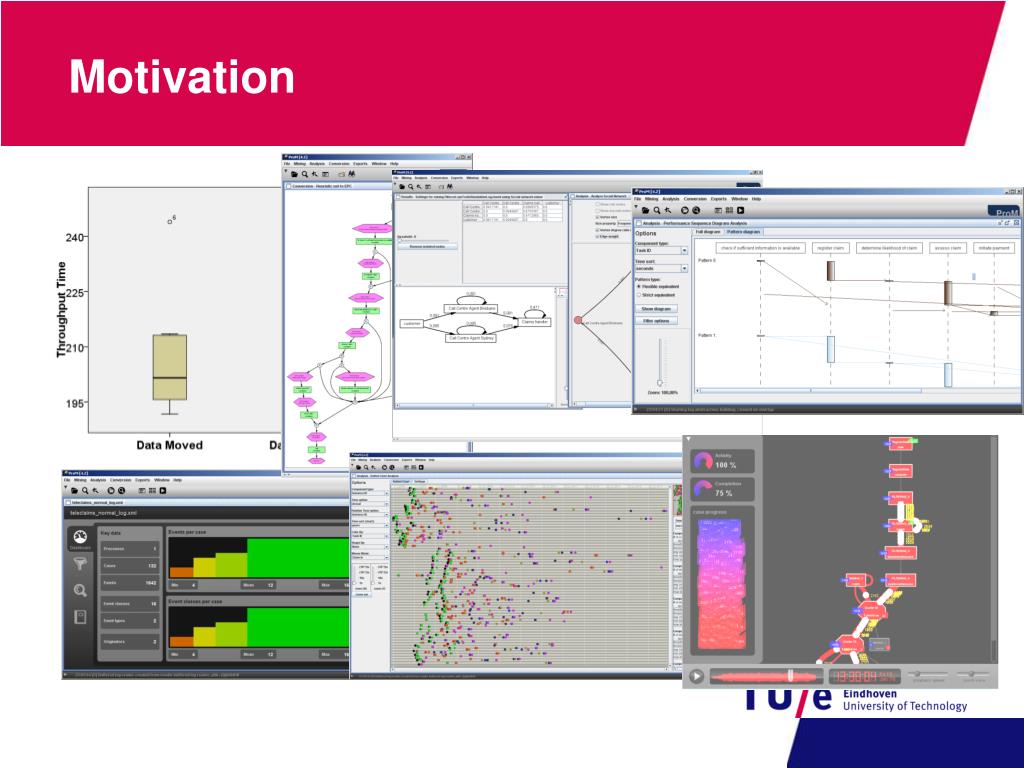Open Analysis menu in sequence diagram window

coord(671,199)
